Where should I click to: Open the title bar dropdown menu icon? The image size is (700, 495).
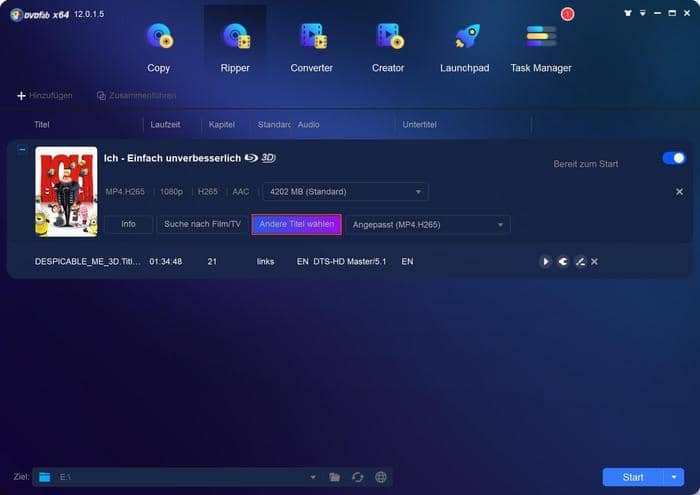(642, 13)
